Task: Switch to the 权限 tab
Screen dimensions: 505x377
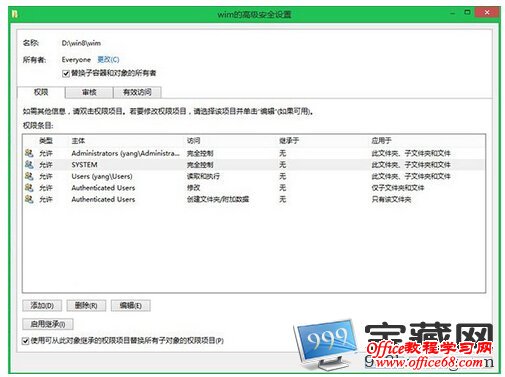Action: coord(41,92)
